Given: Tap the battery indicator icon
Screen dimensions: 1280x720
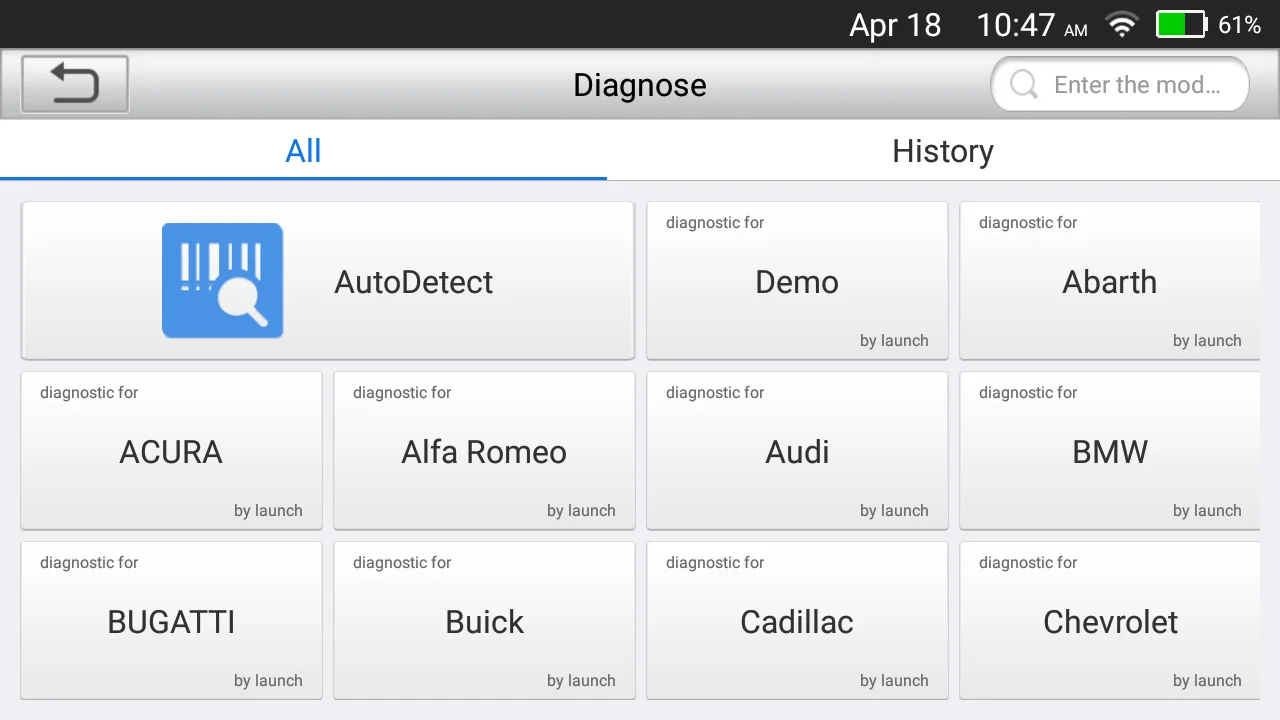Looking at the screenshot, I should coord(1181,25).
